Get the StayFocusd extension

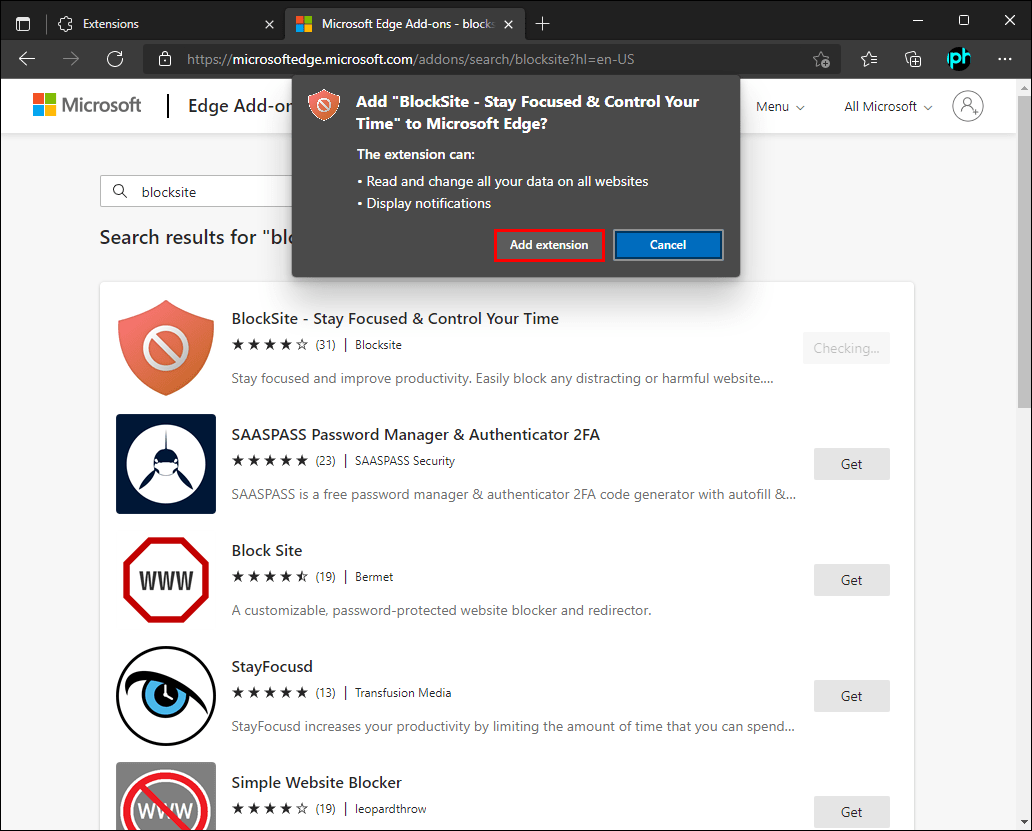tap(851, 695)
